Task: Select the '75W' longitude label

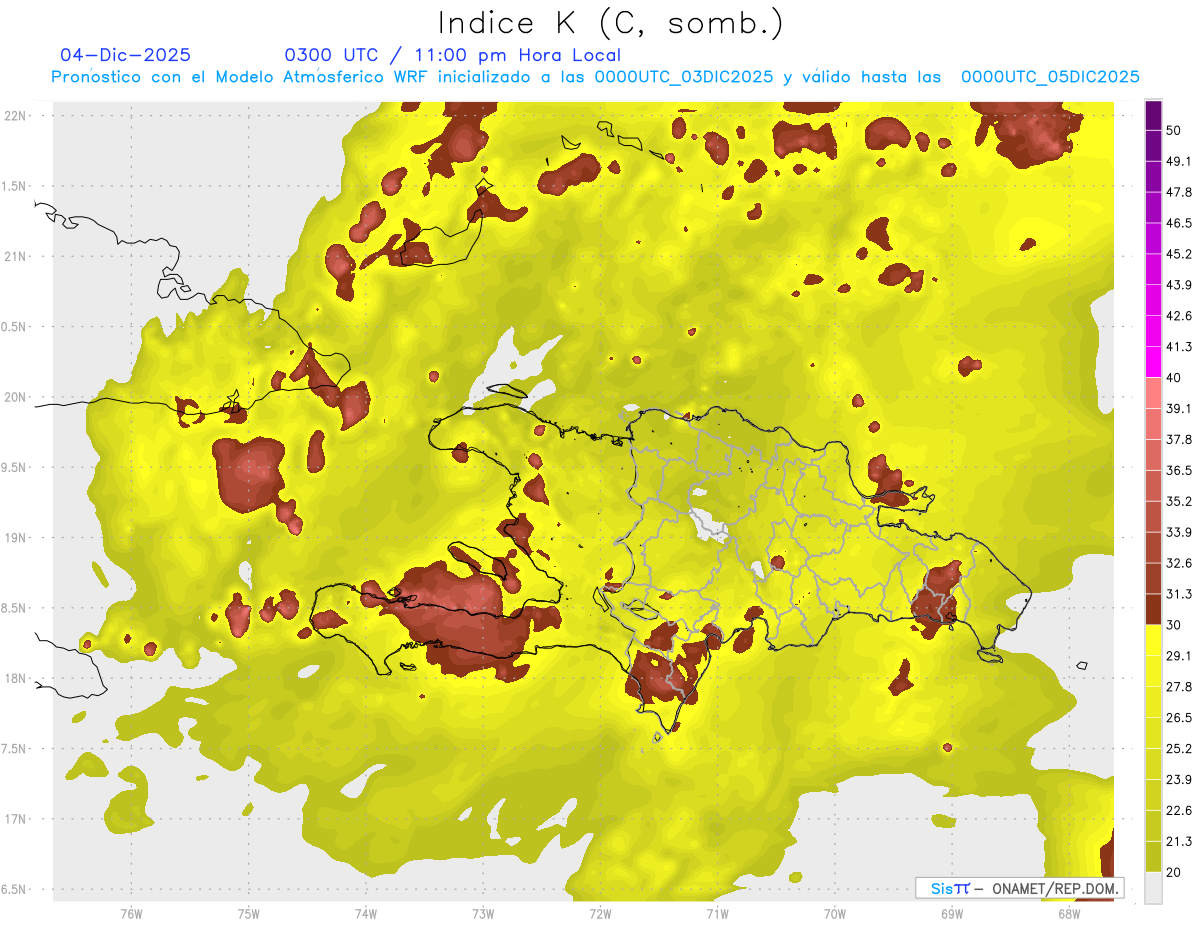Action: coord(248,914)
